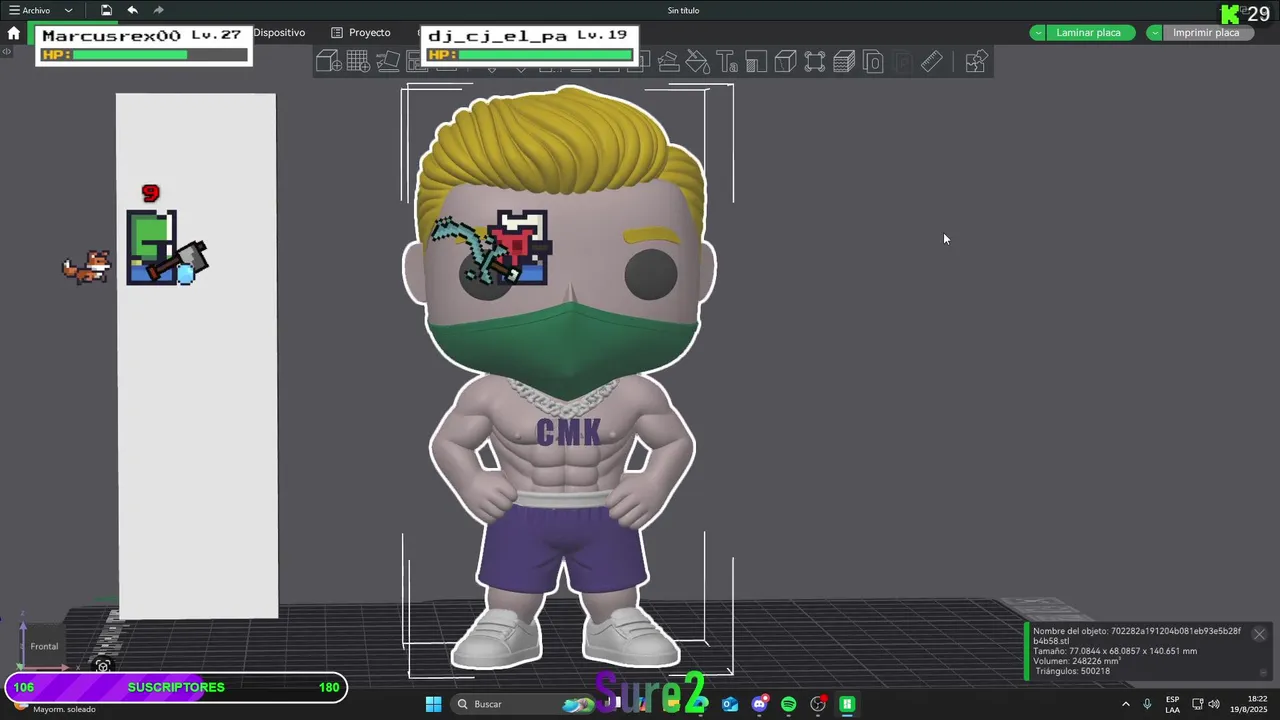Click the green slicer app taskbar icon

click(847, 704)
